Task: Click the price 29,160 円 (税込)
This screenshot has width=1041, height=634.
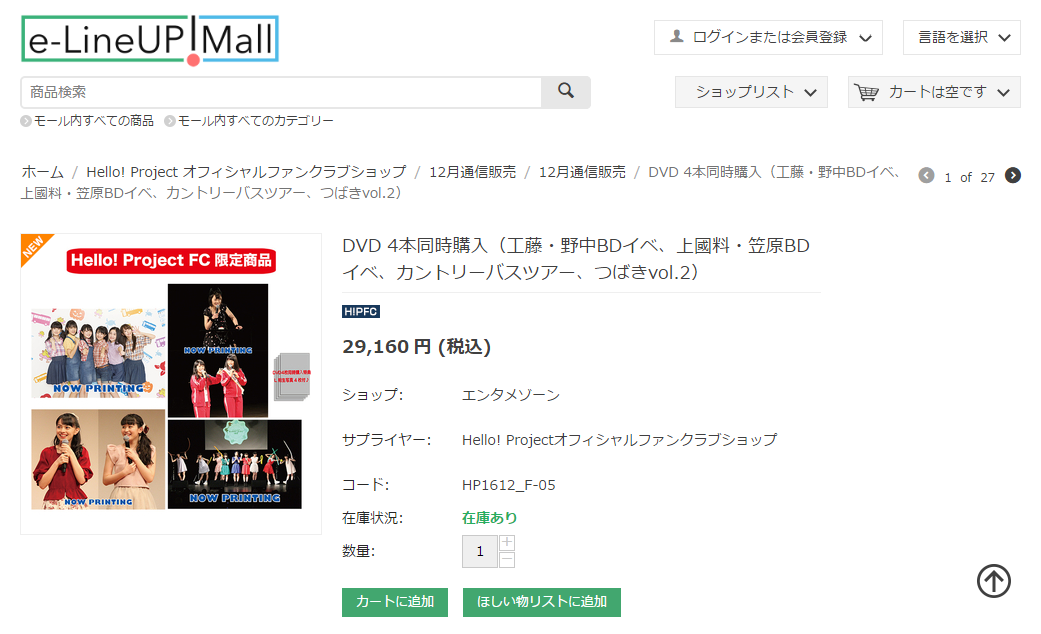Action: click(x=416, y=347)
